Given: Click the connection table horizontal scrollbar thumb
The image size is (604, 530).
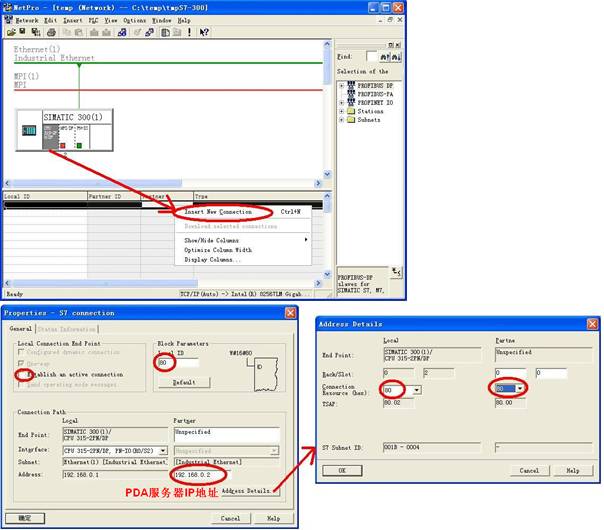Looking at the screenshot, I should [104, 283].
